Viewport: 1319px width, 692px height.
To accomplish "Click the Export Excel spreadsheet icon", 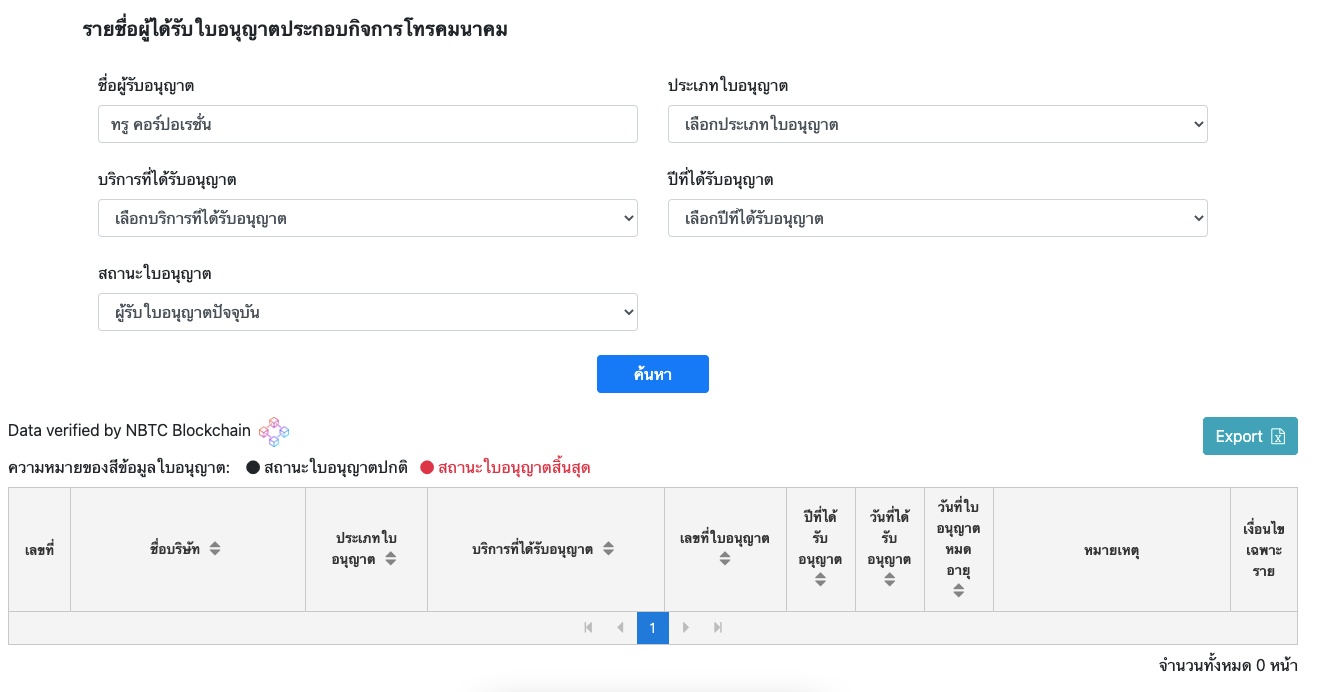I will click(x=1278, y=436).
